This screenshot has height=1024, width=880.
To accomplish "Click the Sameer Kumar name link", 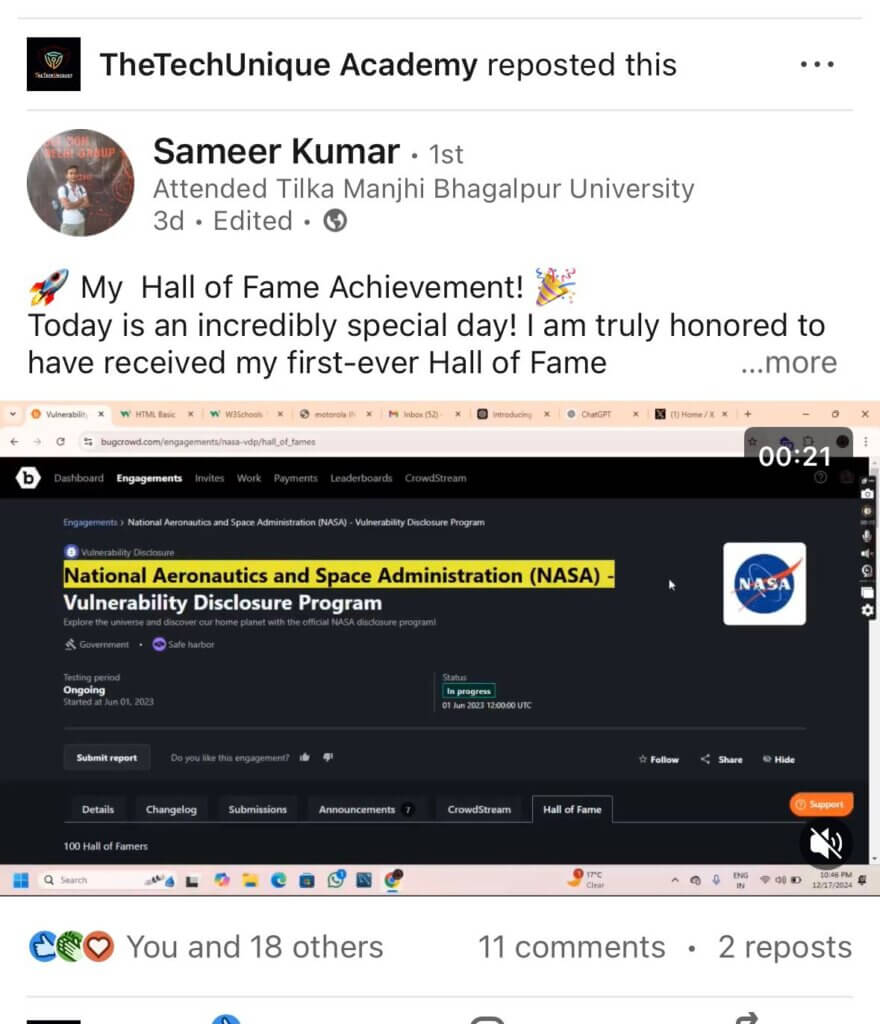I will [276, 152].
